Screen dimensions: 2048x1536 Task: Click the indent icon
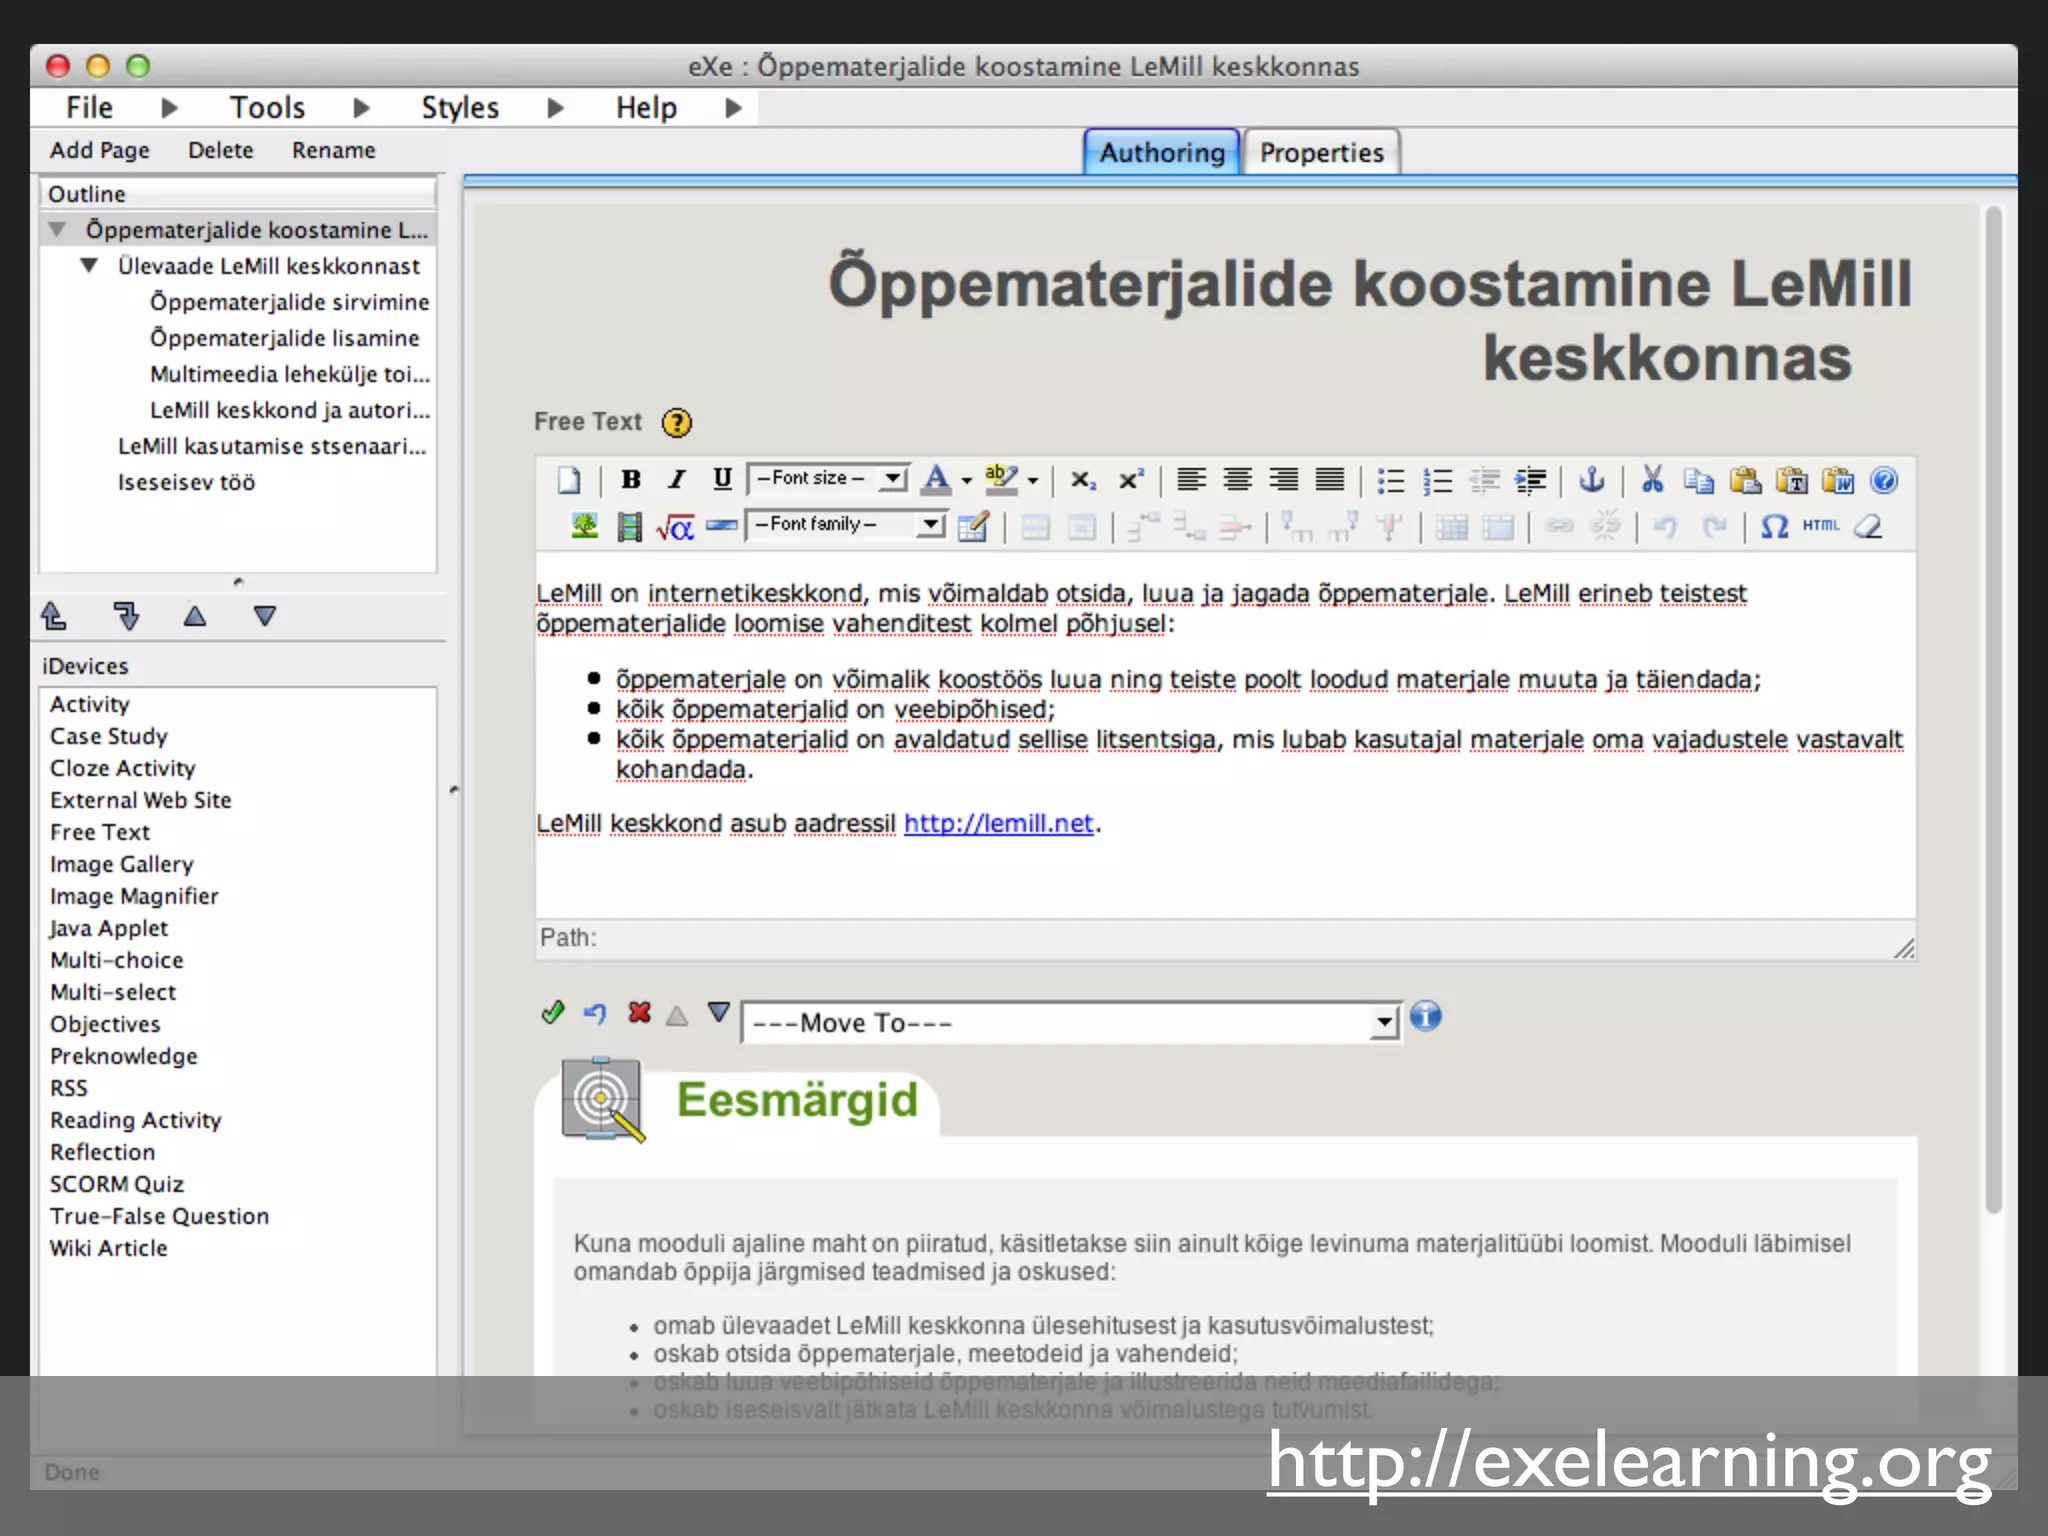pos(1530,481)
